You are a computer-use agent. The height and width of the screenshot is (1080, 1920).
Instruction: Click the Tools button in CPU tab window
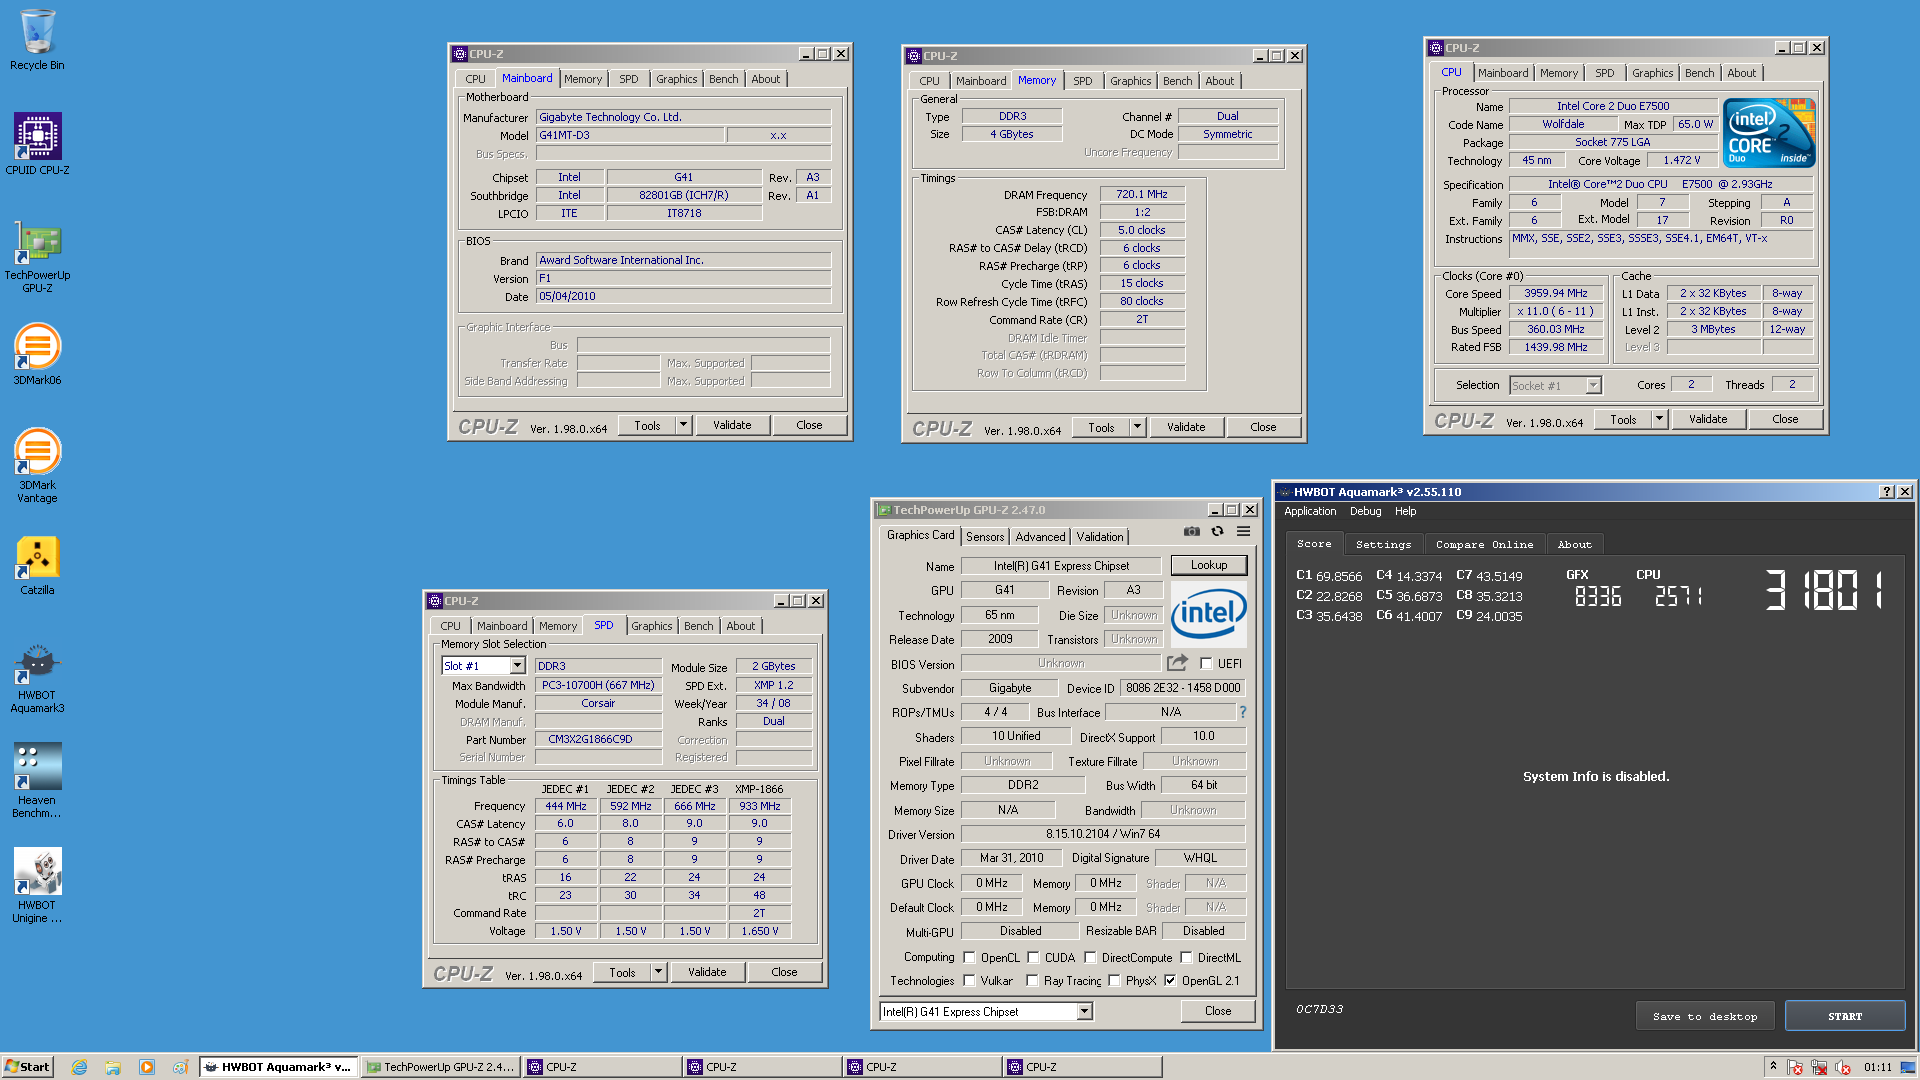(1623, 419)
